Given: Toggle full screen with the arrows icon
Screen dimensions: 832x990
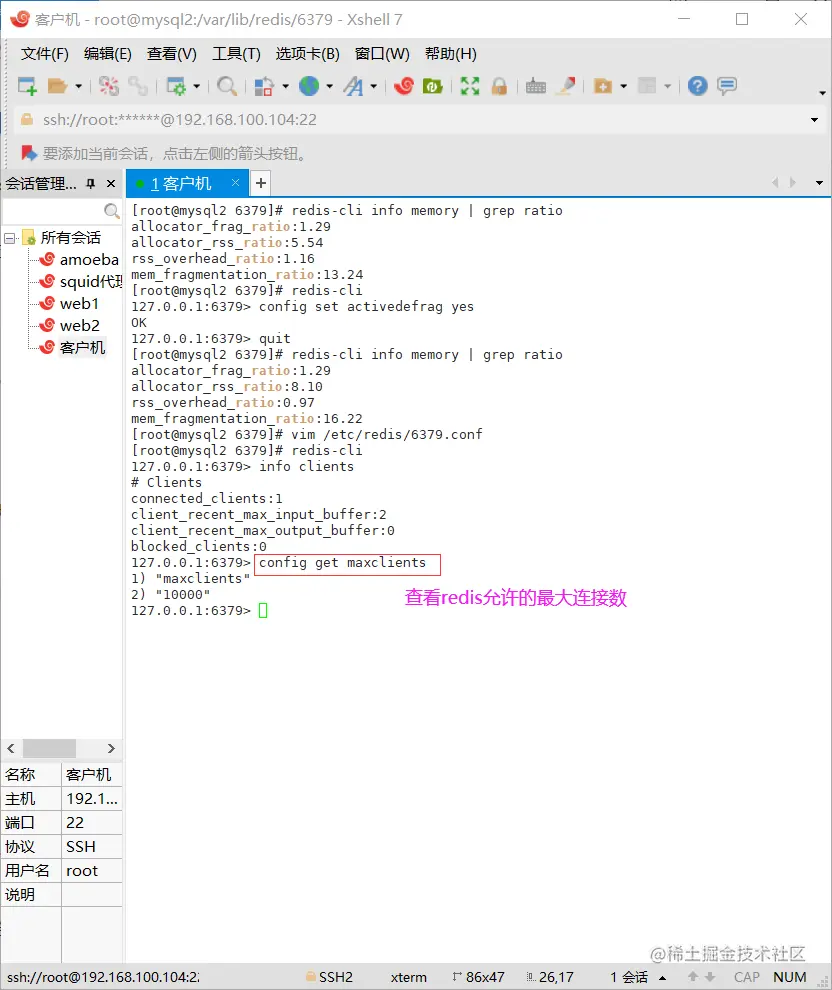Looking at the screenshot, I should 470,86.
